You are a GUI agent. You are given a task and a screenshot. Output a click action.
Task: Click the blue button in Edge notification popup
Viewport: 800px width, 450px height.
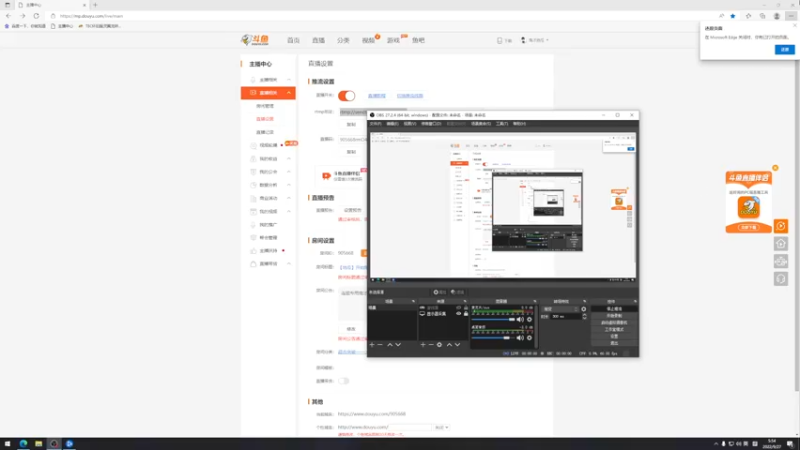[785, 49]
